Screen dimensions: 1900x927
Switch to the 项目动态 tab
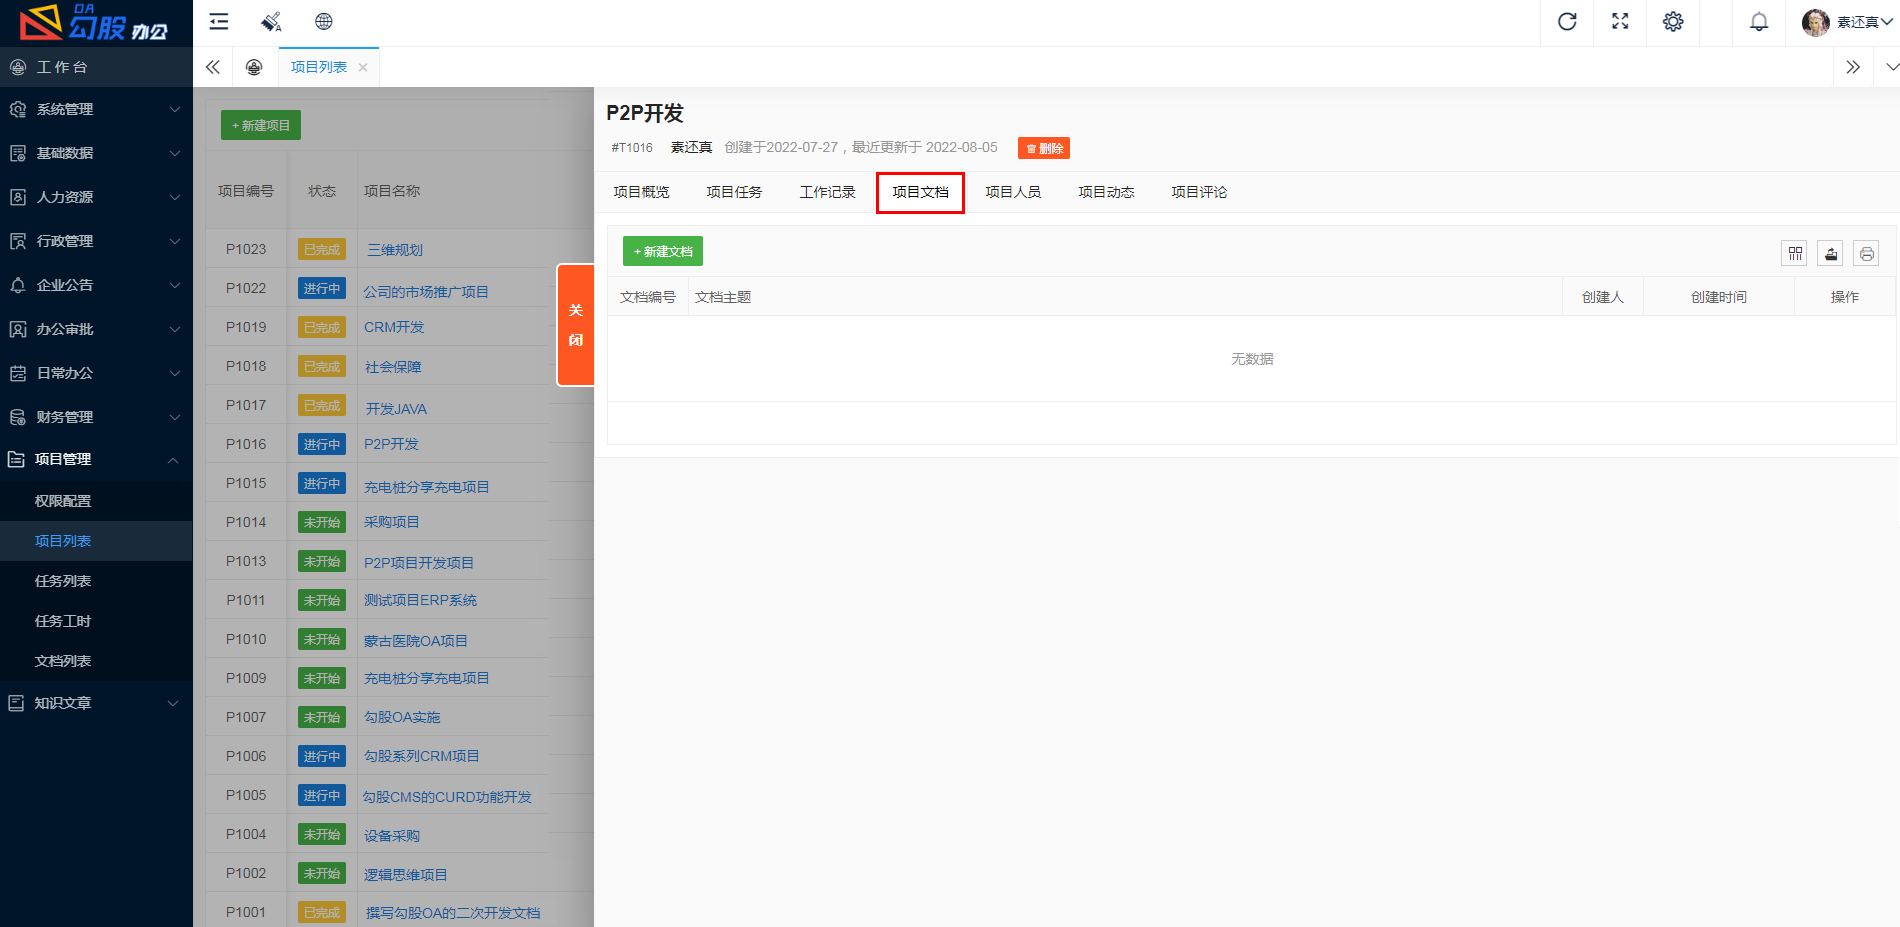(1106, 192)
